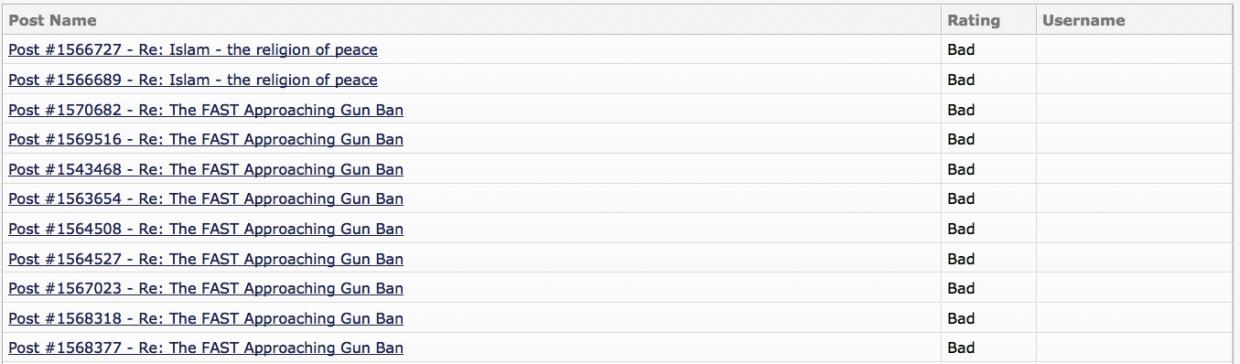Open post #1566727 Islam religion of peace link

(193, 50)
